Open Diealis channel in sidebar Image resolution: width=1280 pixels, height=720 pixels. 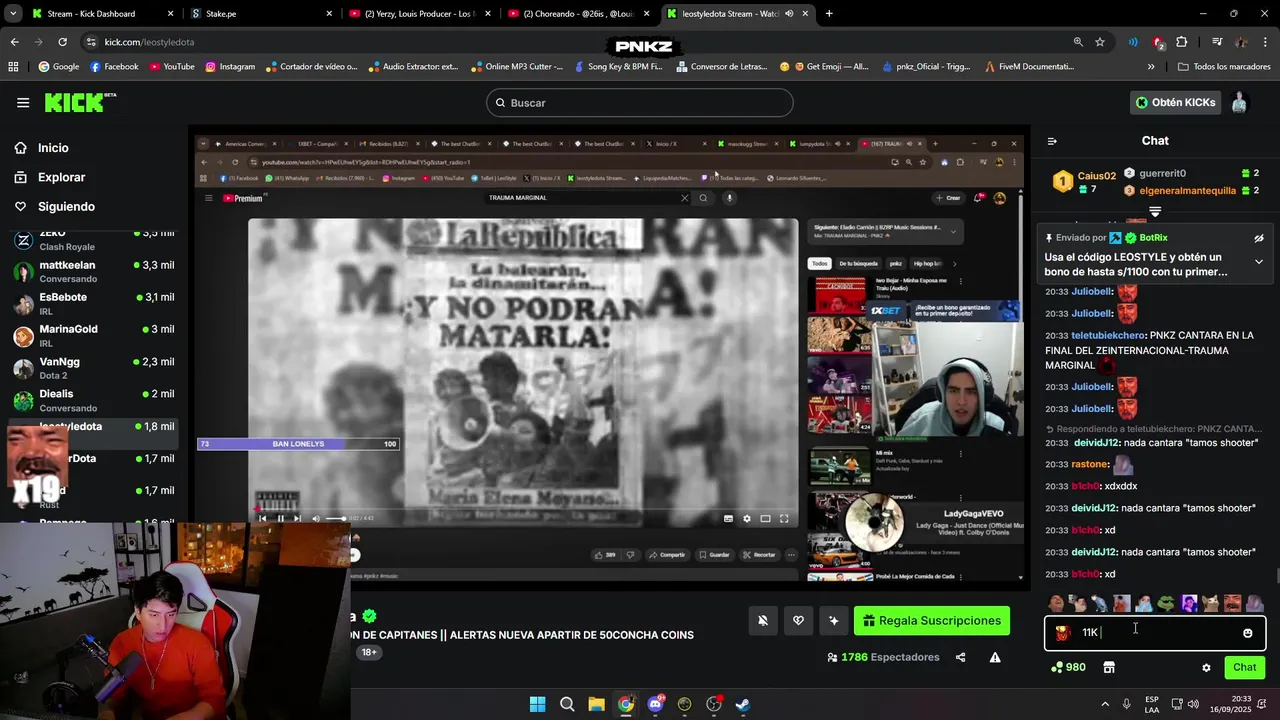[94, 399]
